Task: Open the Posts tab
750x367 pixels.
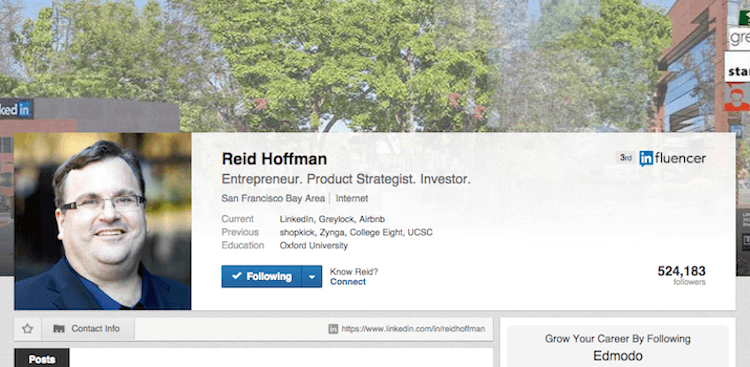Action: pos(42,359)
